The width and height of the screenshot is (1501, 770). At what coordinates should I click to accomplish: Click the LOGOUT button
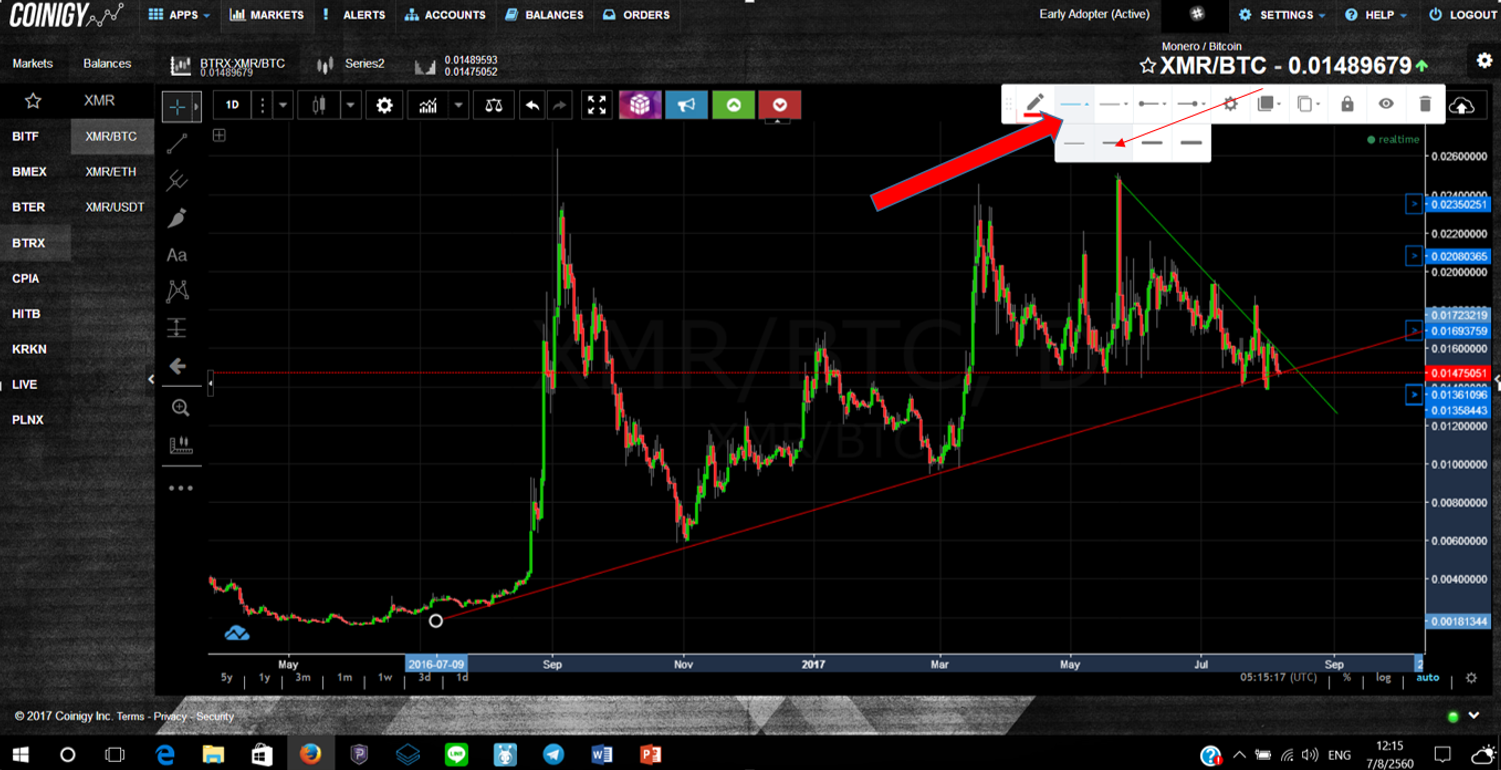tap(1463, 15)
